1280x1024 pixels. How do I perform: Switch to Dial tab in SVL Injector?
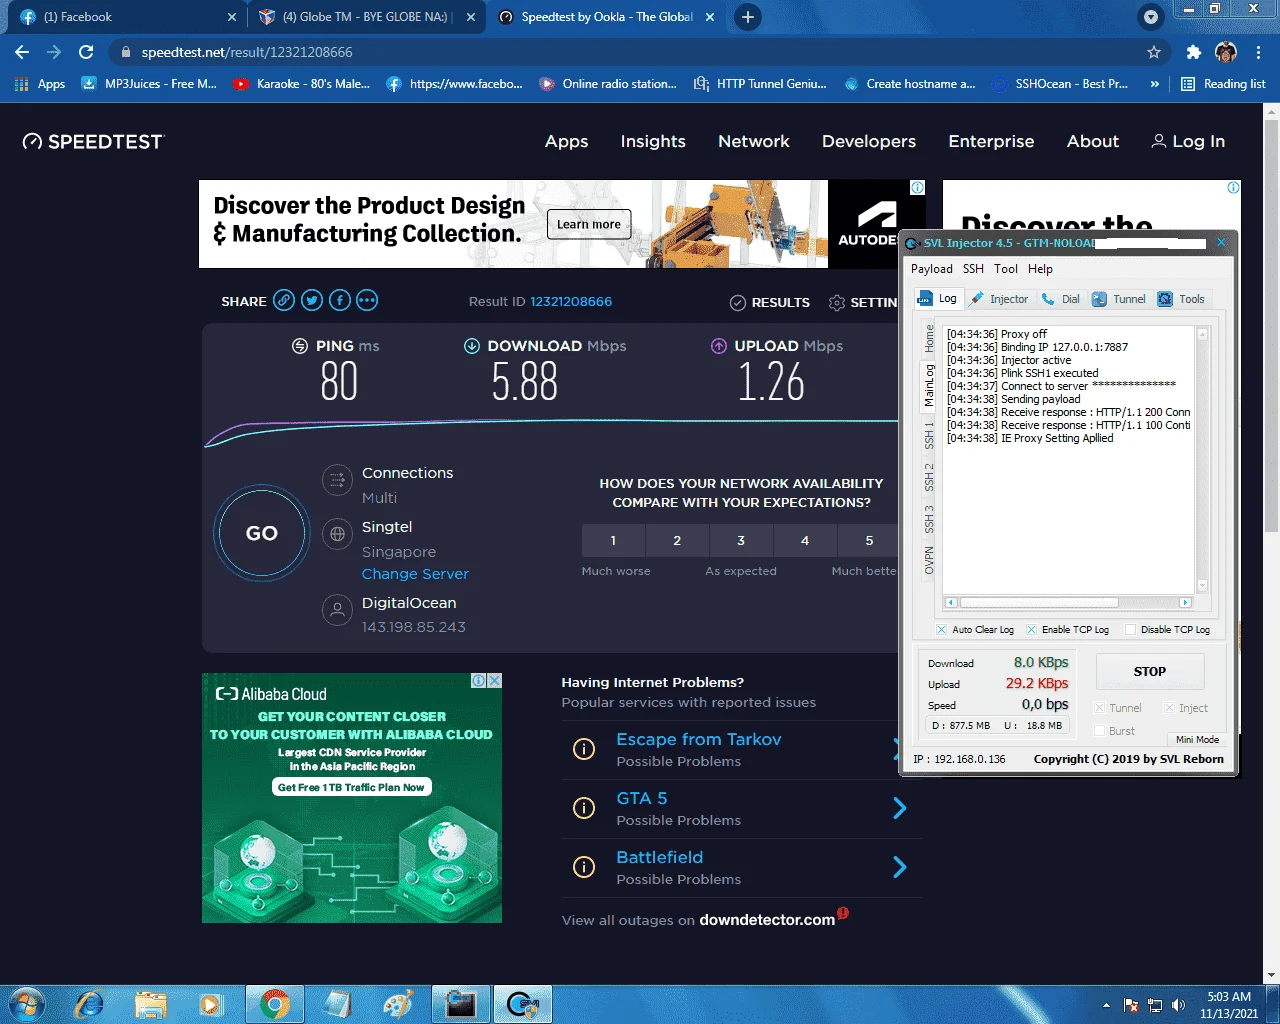click(1061, 299)
